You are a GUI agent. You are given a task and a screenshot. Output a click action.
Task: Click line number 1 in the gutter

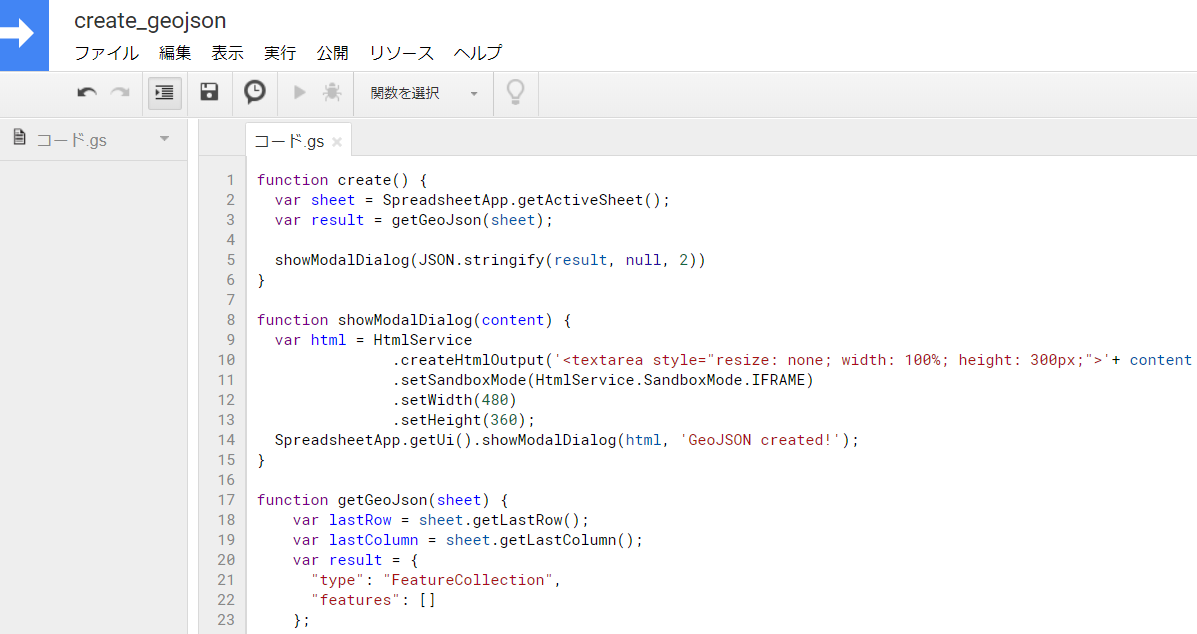click(230, 180)
